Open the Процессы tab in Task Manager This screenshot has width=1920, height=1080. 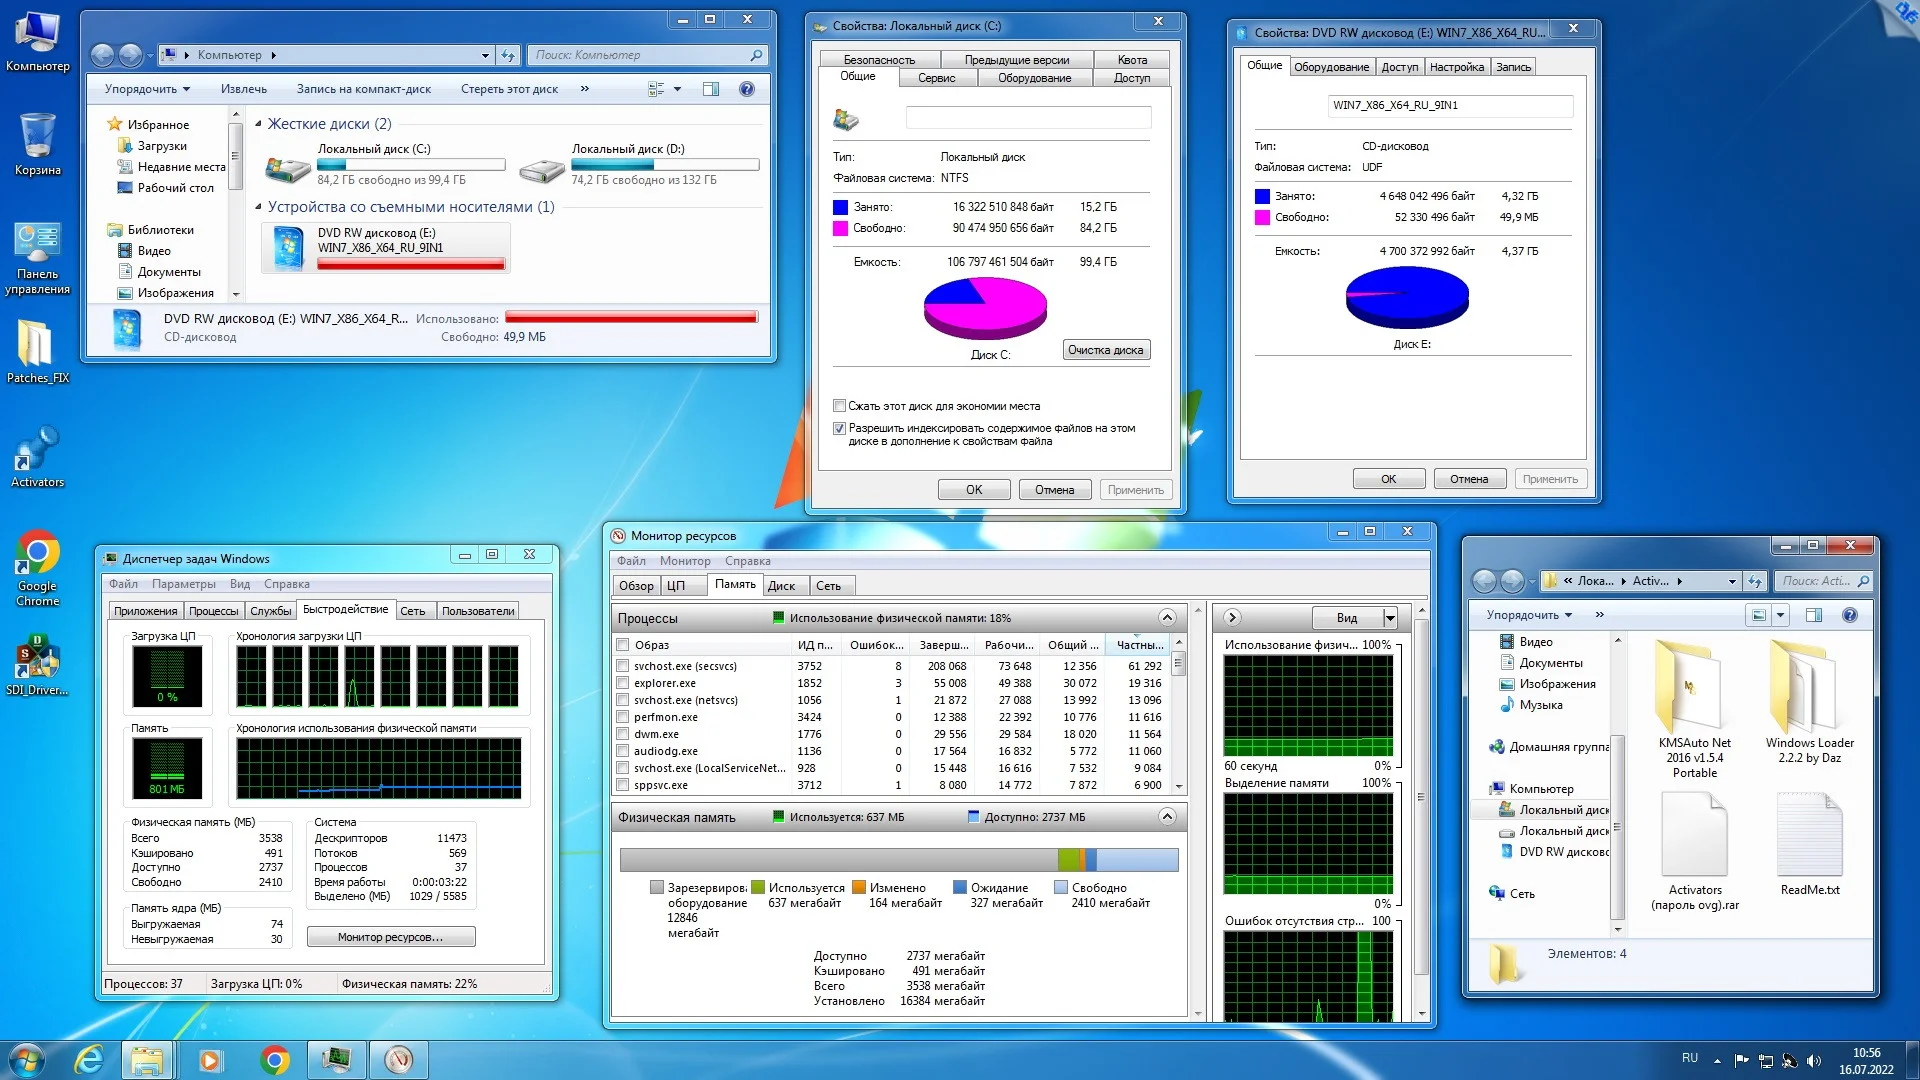pyautogui.click(x=213, y=611)
